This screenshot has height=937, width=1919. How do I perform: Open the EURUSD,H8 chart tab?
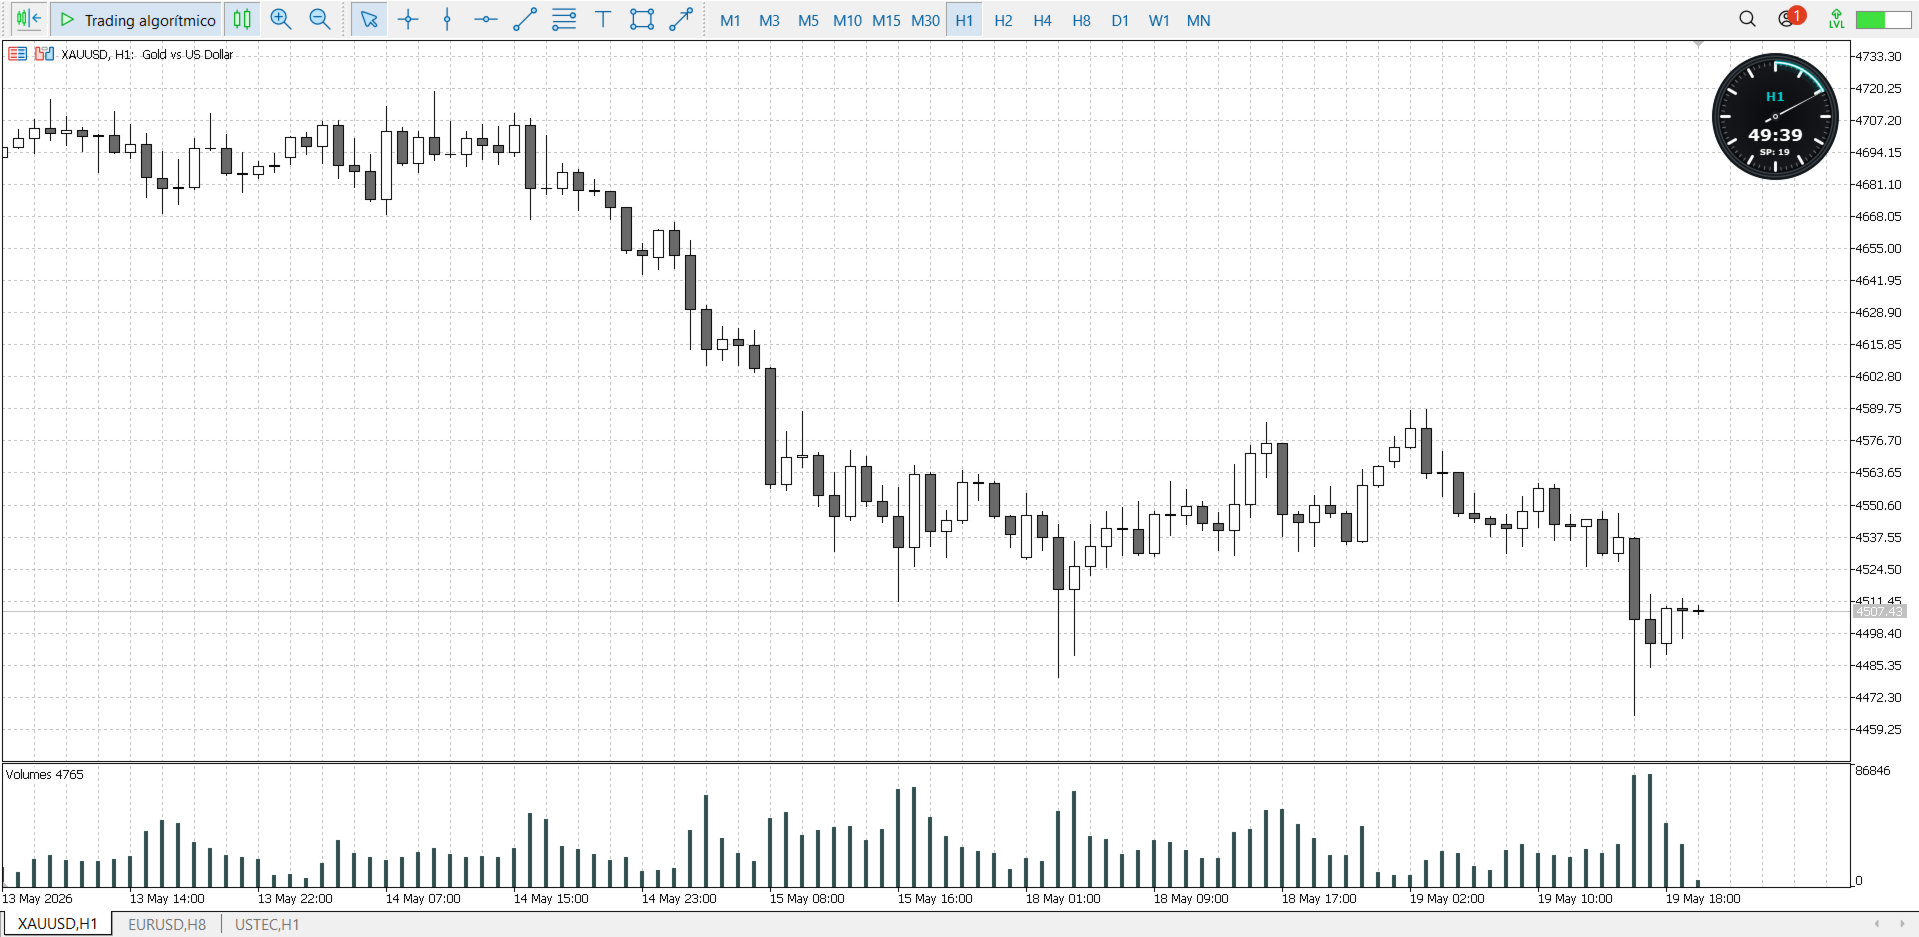167,924
